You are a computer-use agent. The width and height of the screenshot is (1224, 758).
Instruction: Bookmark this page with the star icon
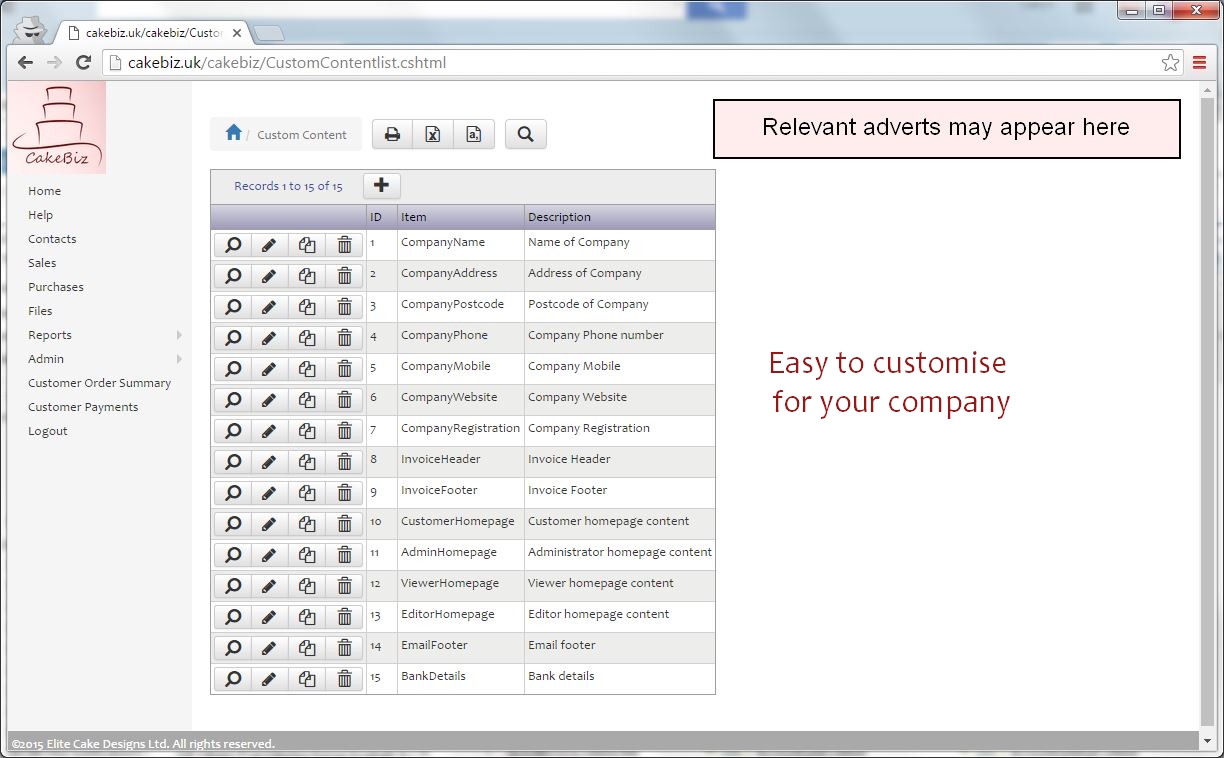click(x=1170, y=62)
